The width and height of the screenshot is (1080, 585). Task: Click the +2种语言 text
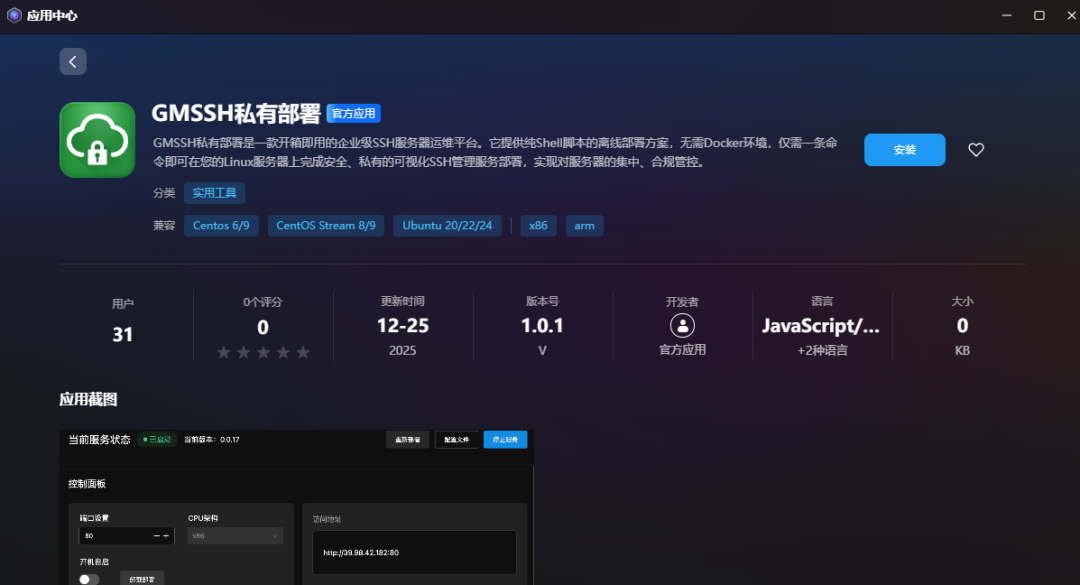(x=822, y=350)
